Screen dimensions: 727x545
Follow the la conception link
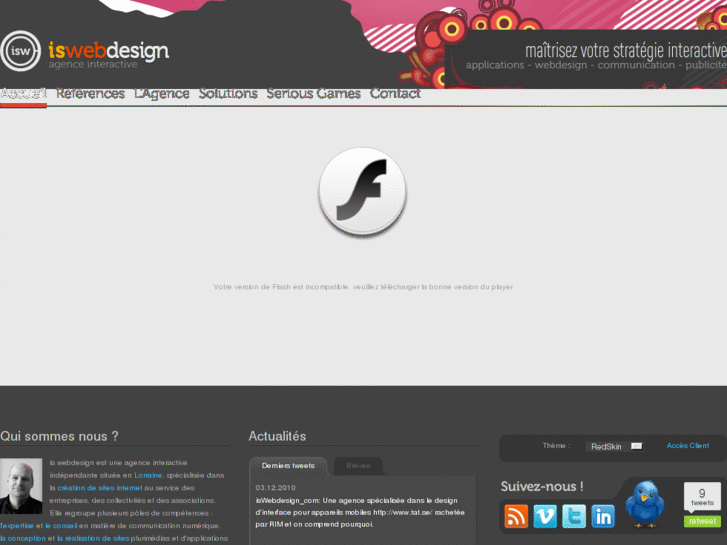point(23,539)
